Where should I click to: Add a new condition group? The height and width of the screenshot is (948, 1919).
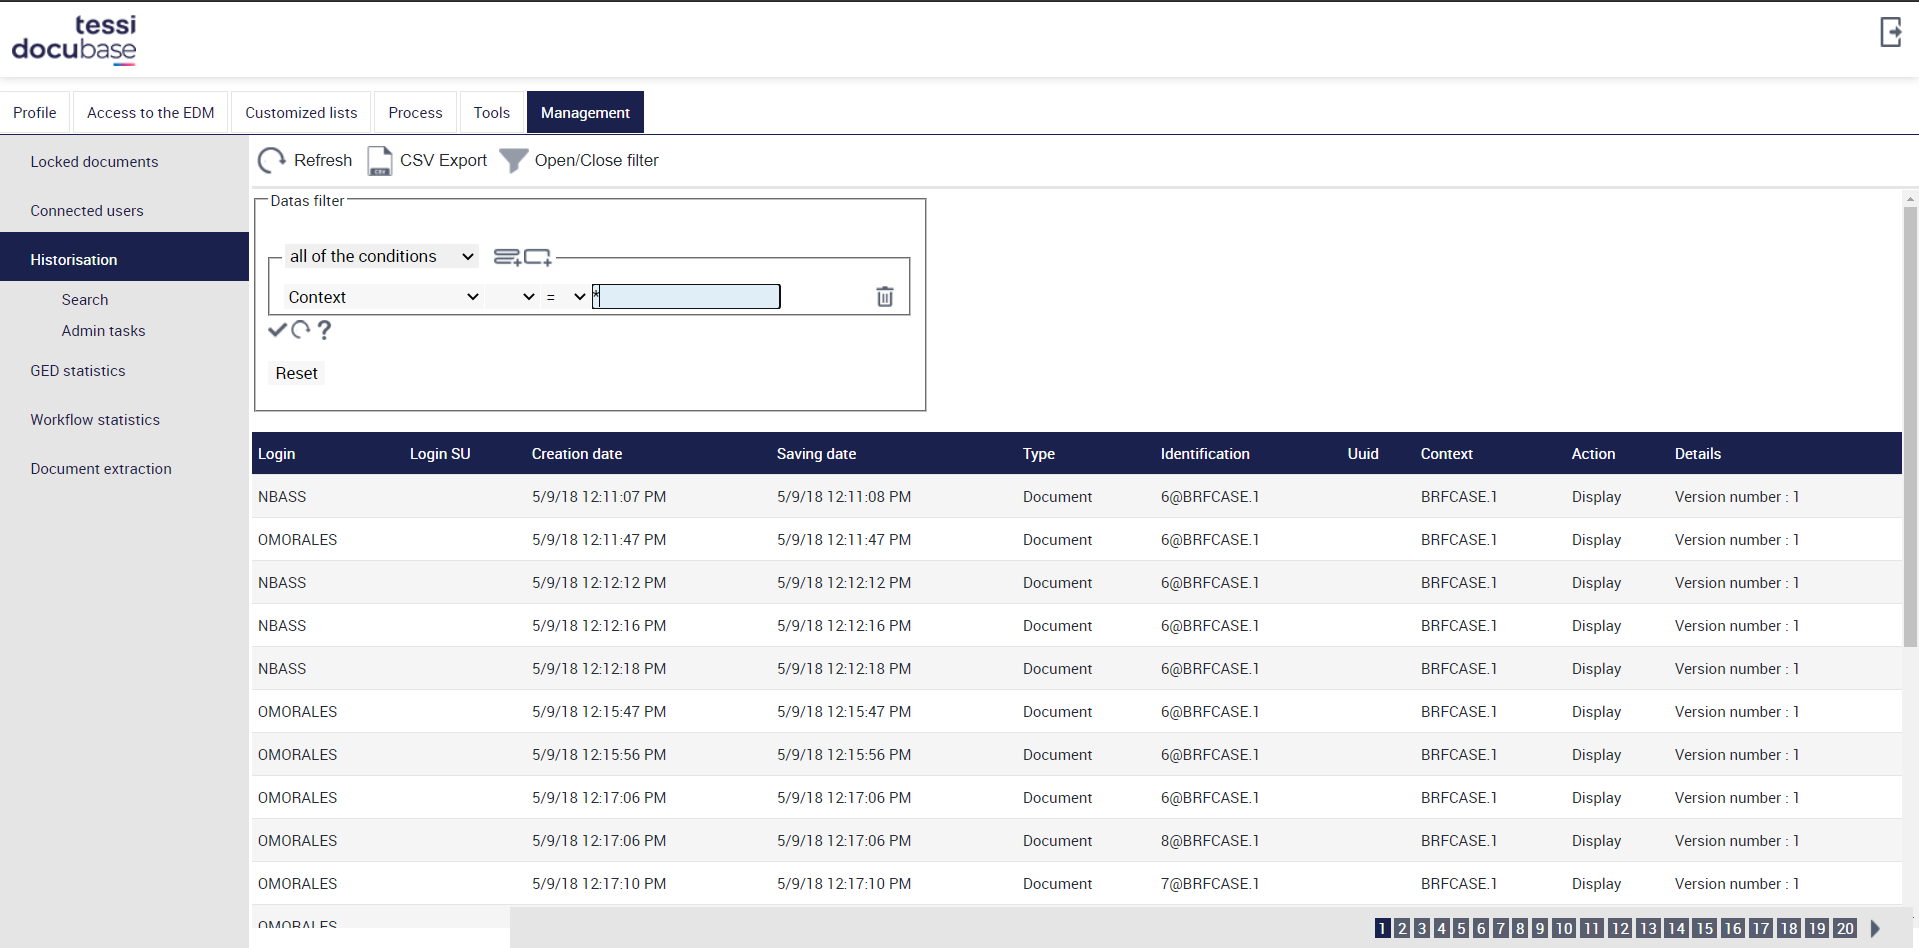tap(539, 257)
